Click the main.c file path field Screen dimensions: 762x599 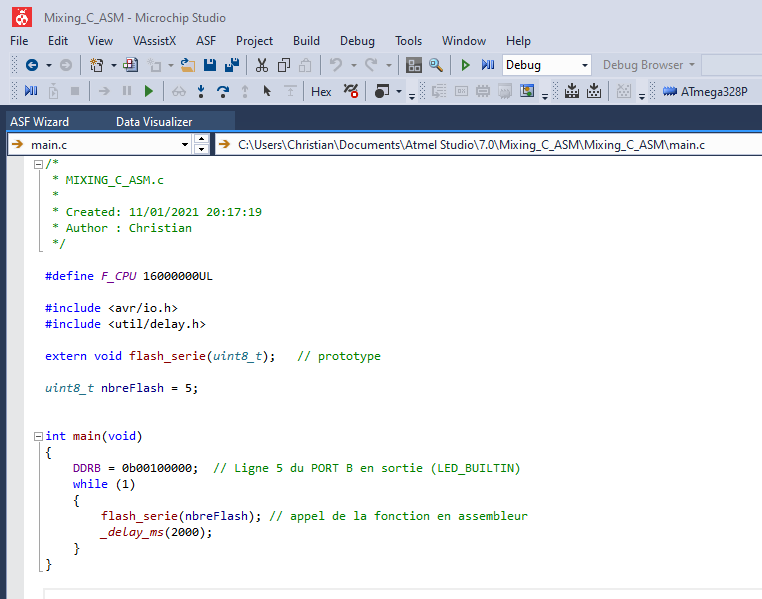click(488, 144)
